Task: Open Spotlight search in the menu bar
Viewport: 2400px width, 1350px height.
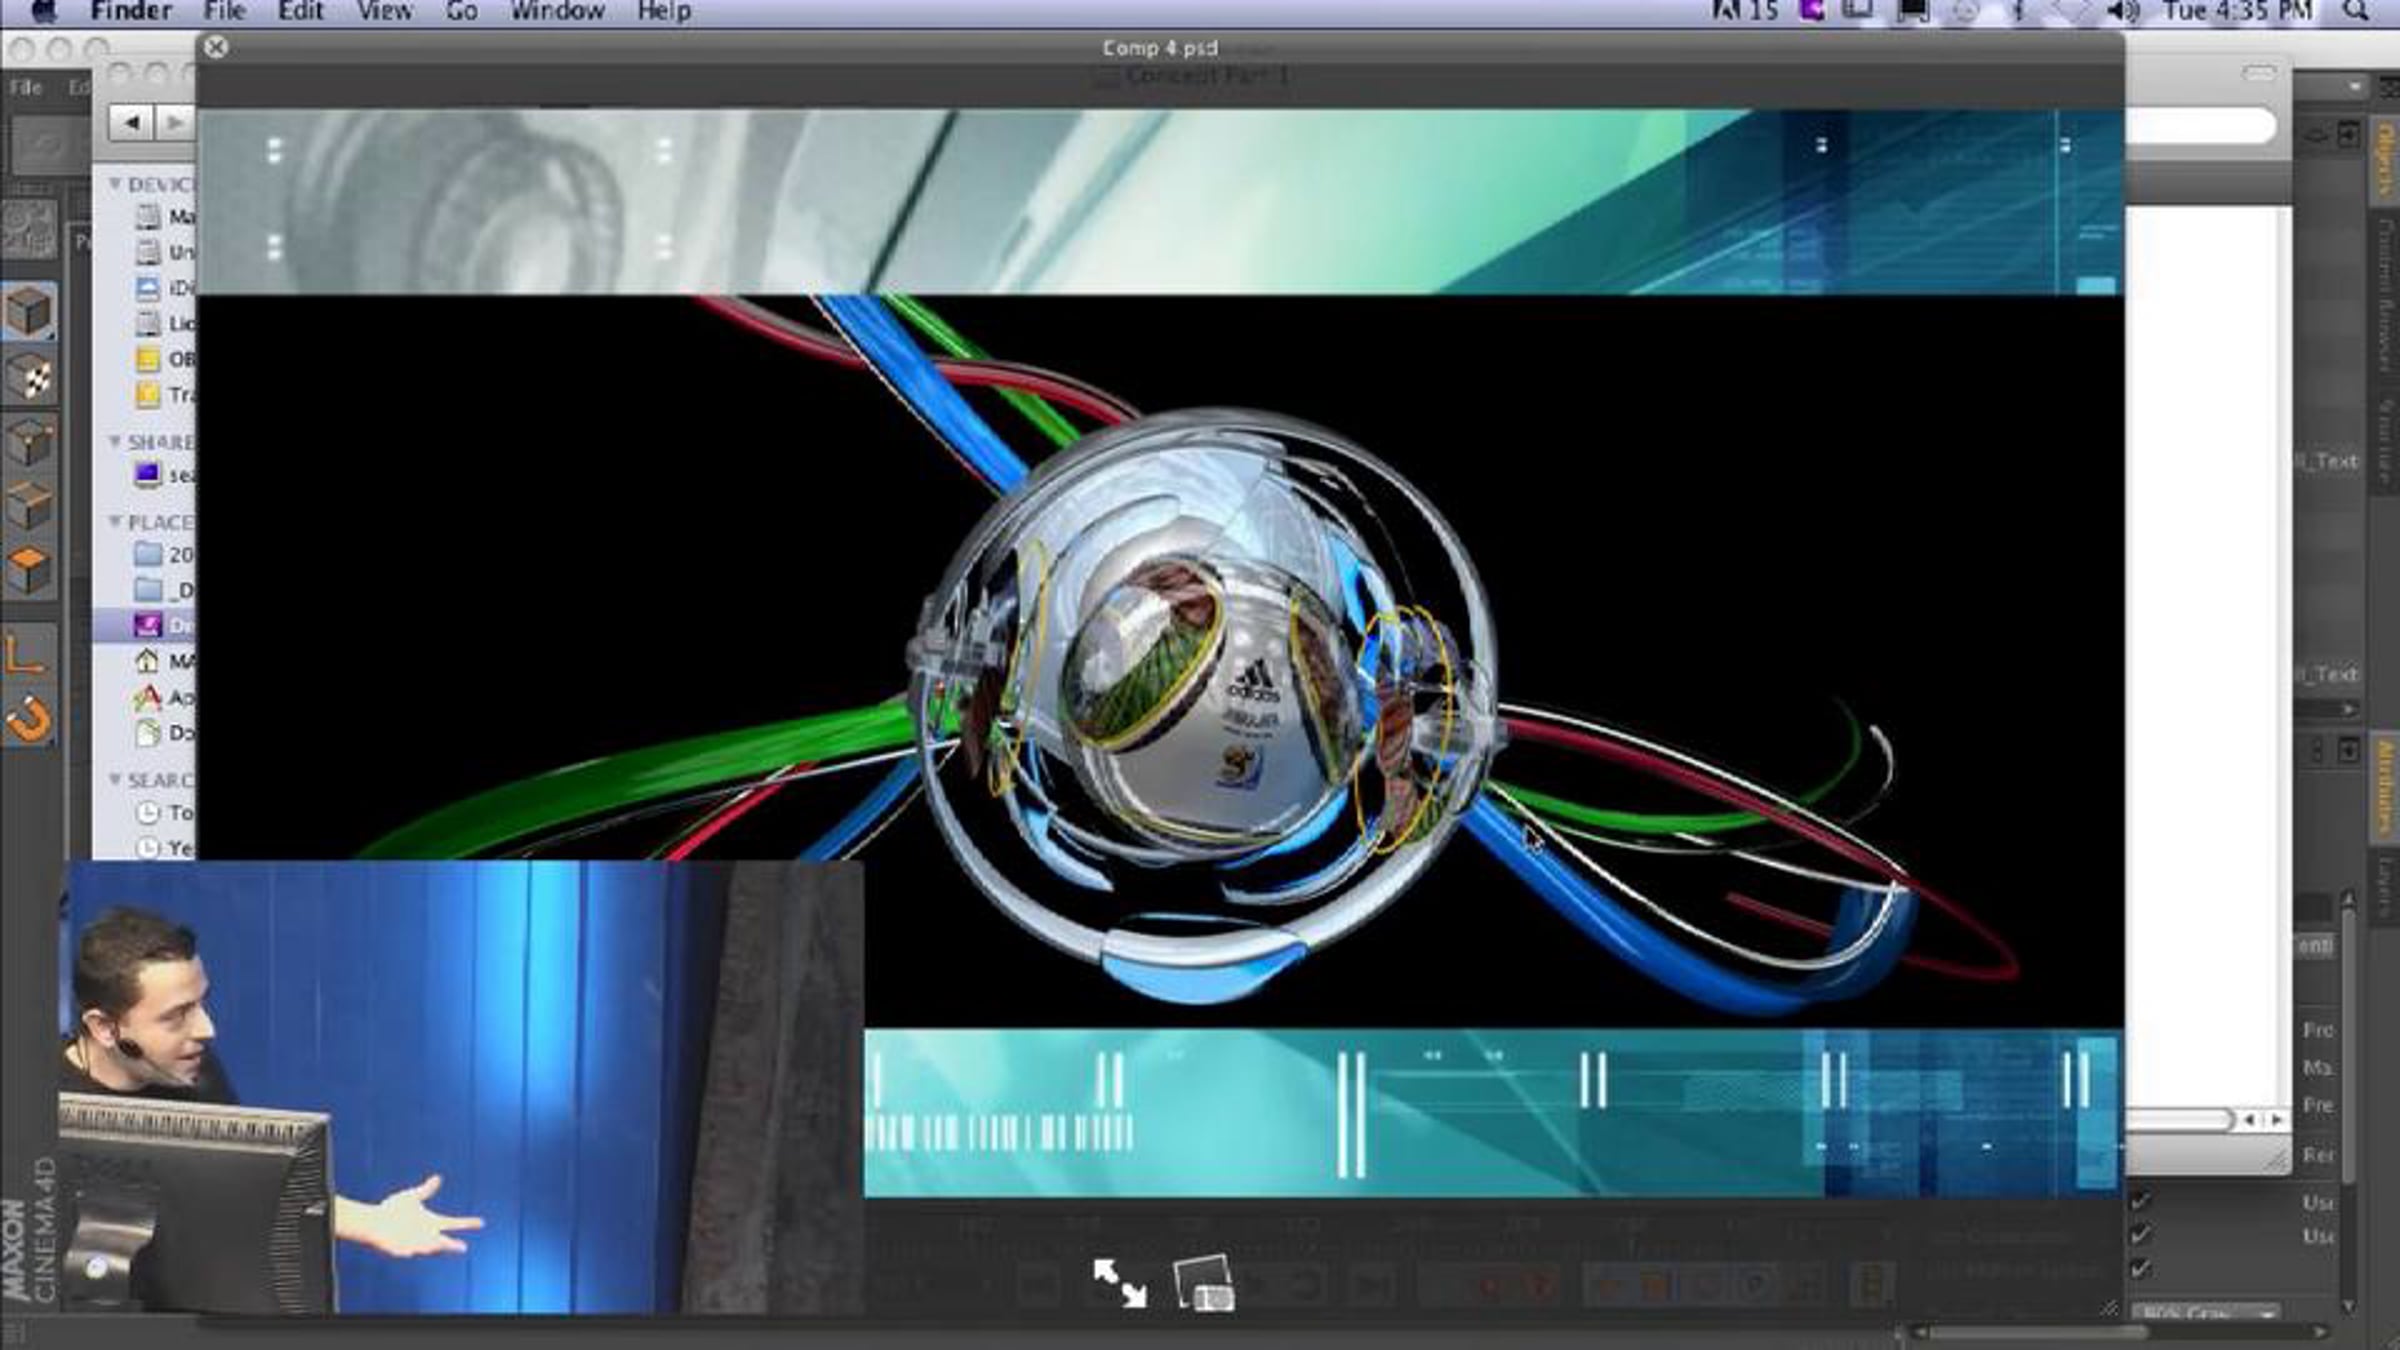Action: tap(2355, 12)
